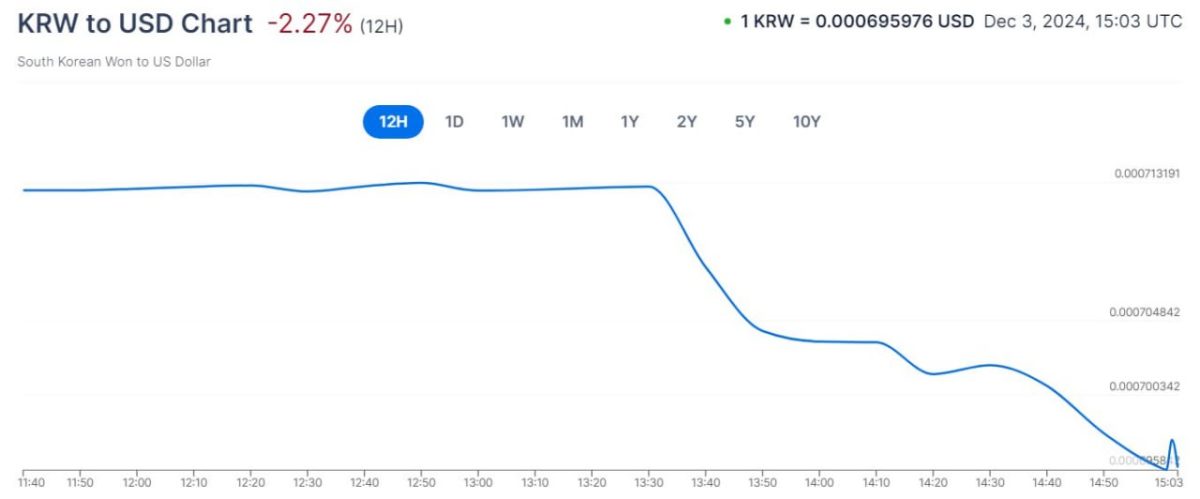Select the 2Y time range

pyautogui.click(x=686, y=122)
